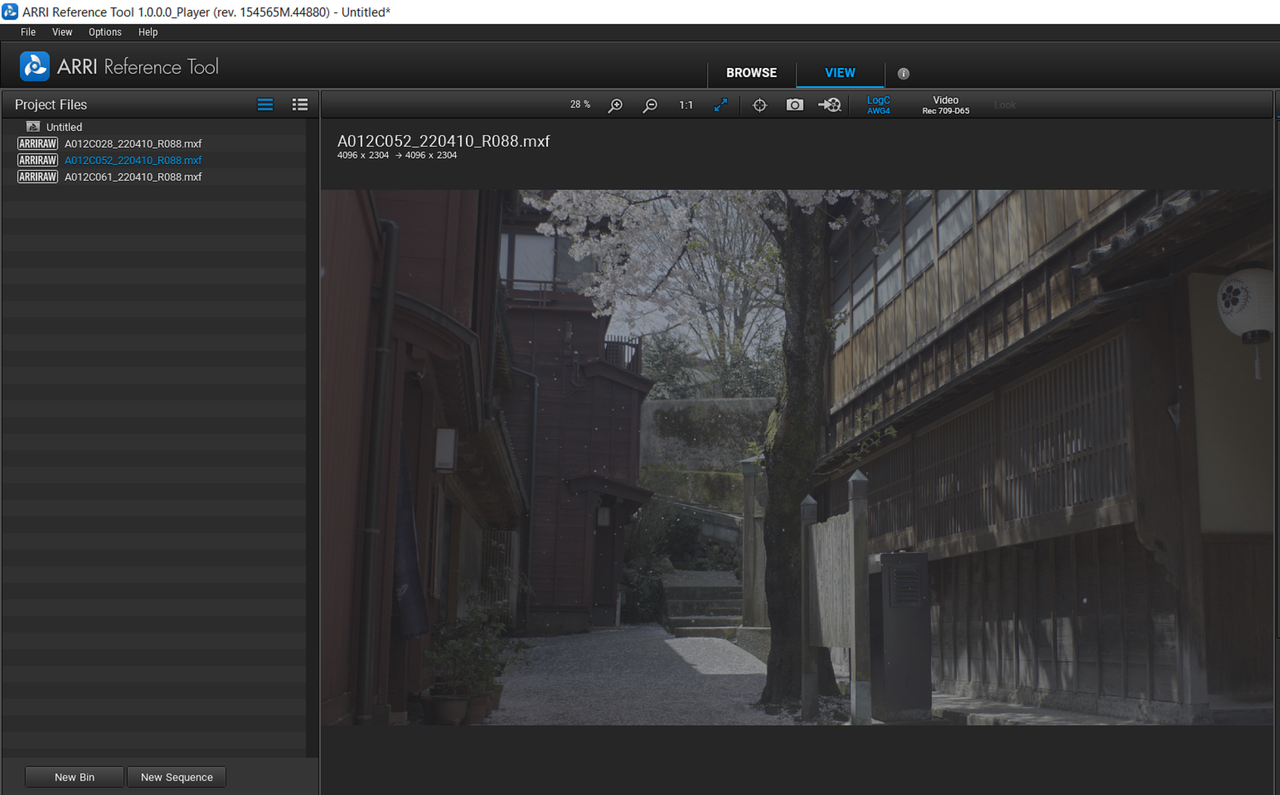Zoom in with the magnifier plus icon

coord(616,105)
